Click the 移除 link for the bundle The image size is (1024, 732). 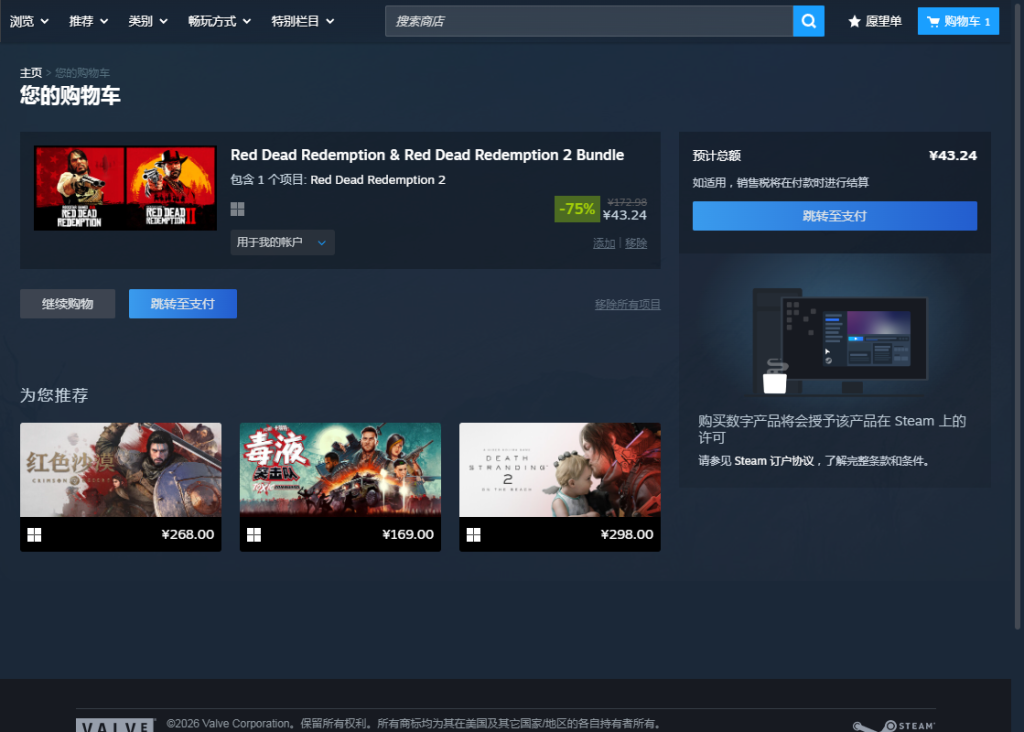[636, 243]
